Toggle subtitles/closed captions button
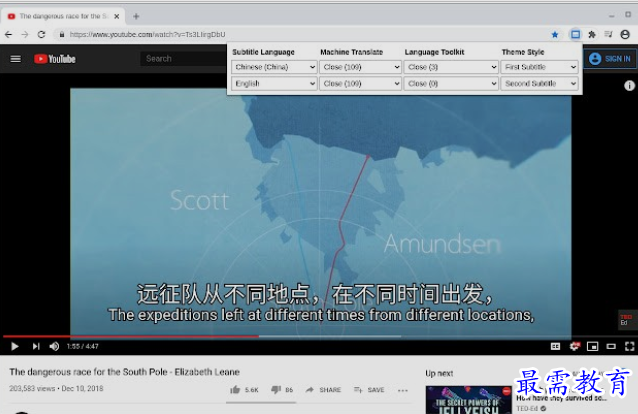 (555, 346)
